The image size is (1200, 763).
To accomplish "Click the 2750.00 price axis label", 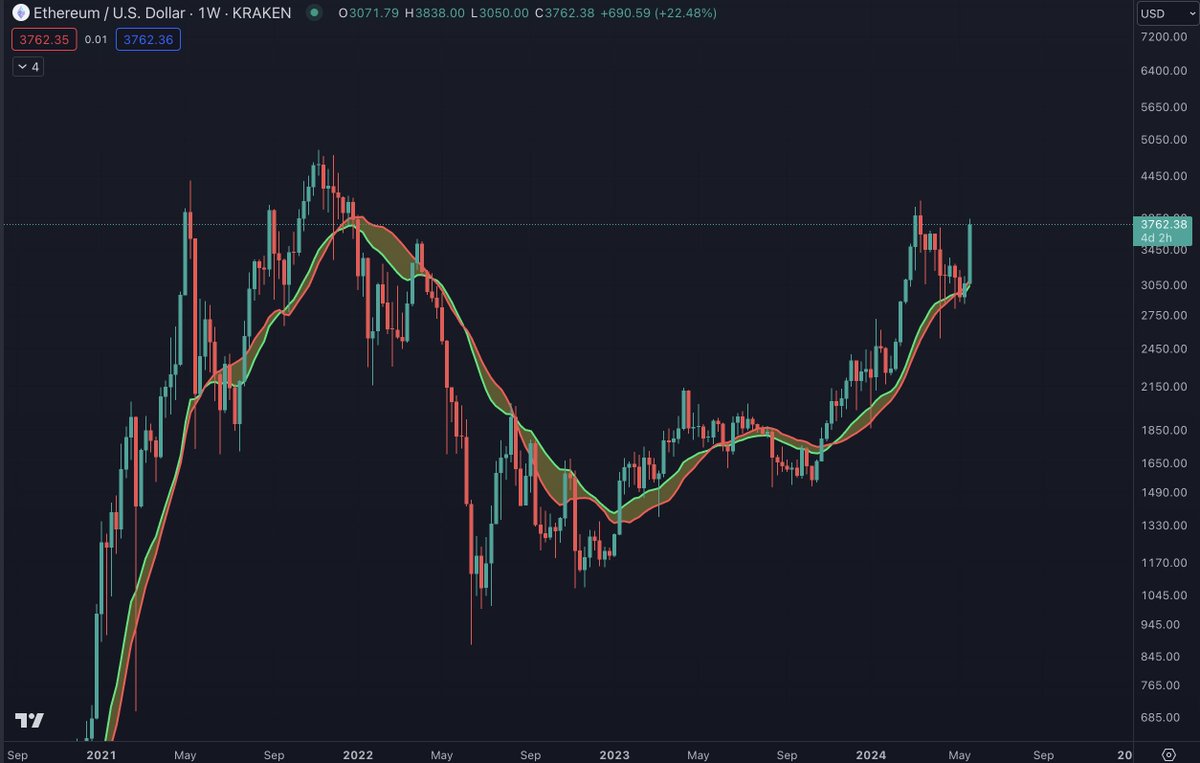I will pos(1165,315).
